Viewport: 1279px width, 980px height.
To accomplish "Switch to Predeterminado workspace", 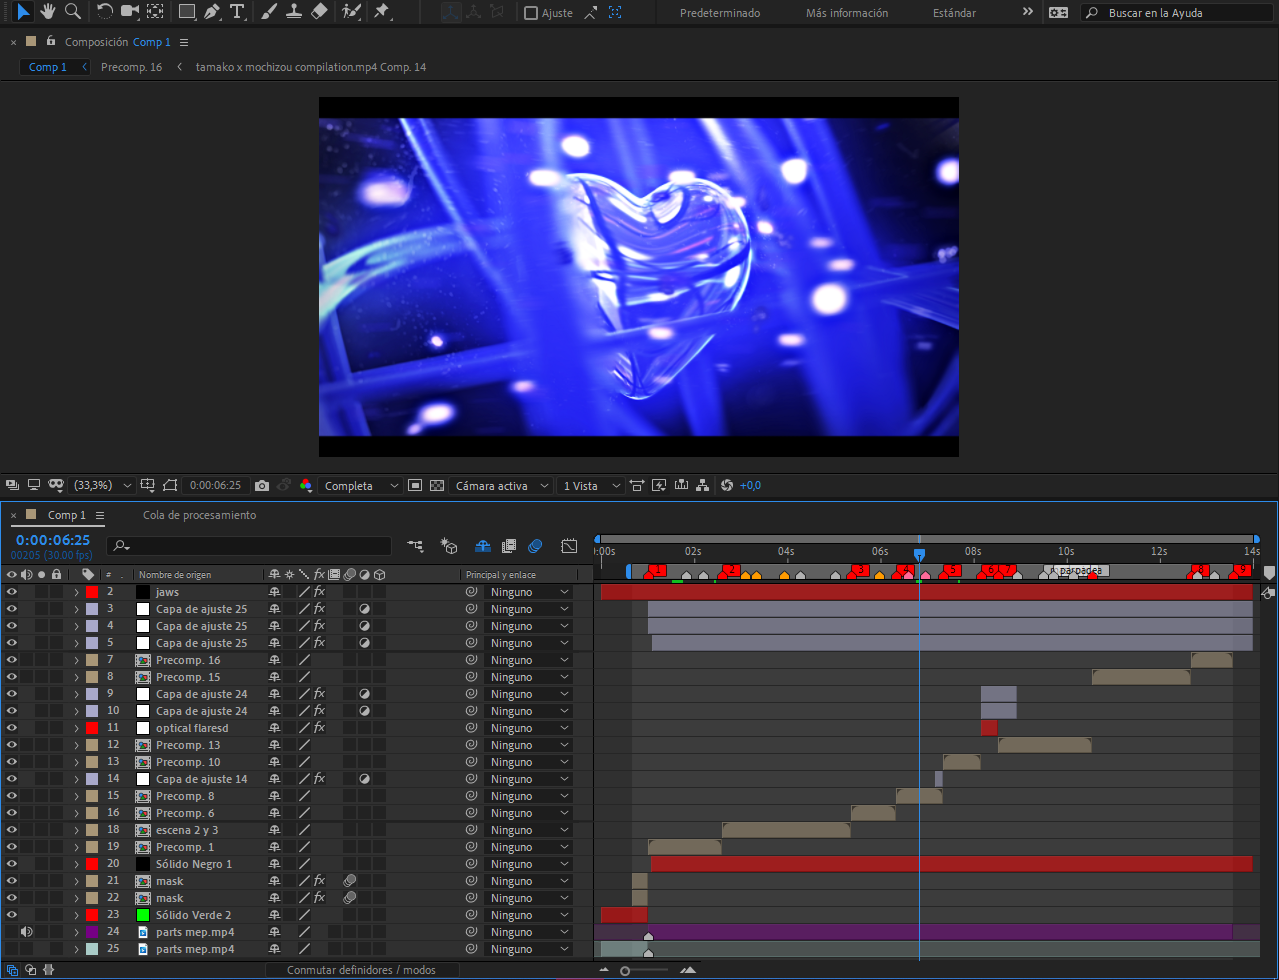I will click(x=720, y=13).
